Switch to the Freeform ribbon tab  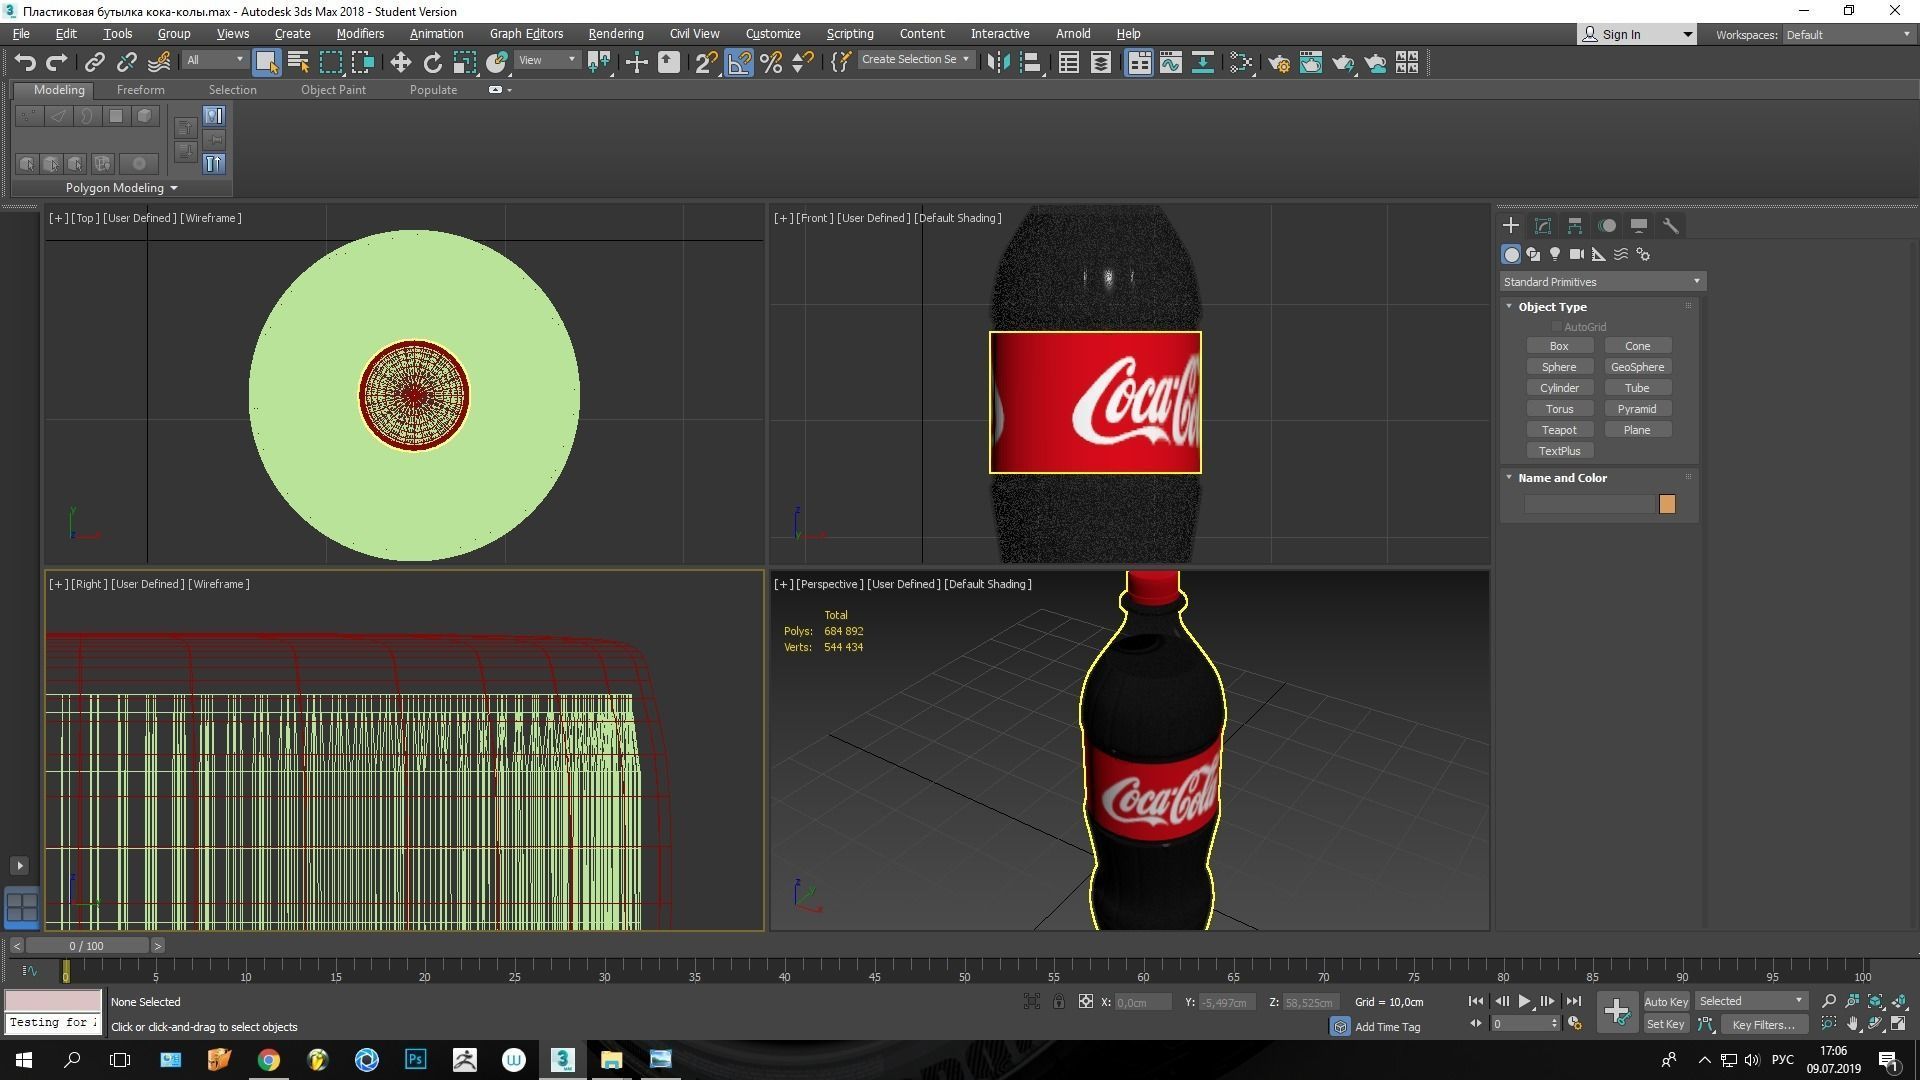[x=140, y=89]
